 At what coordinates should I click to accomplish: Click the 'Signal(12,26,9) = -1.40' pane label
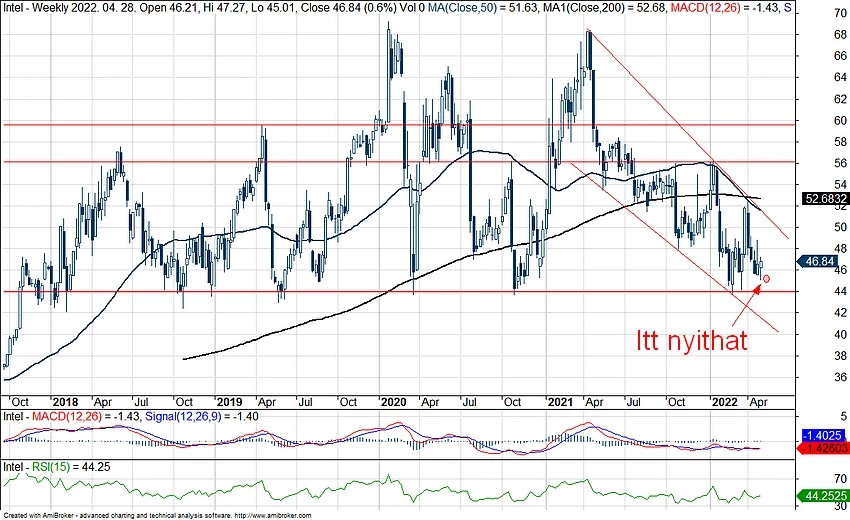(x=201, y=416)
